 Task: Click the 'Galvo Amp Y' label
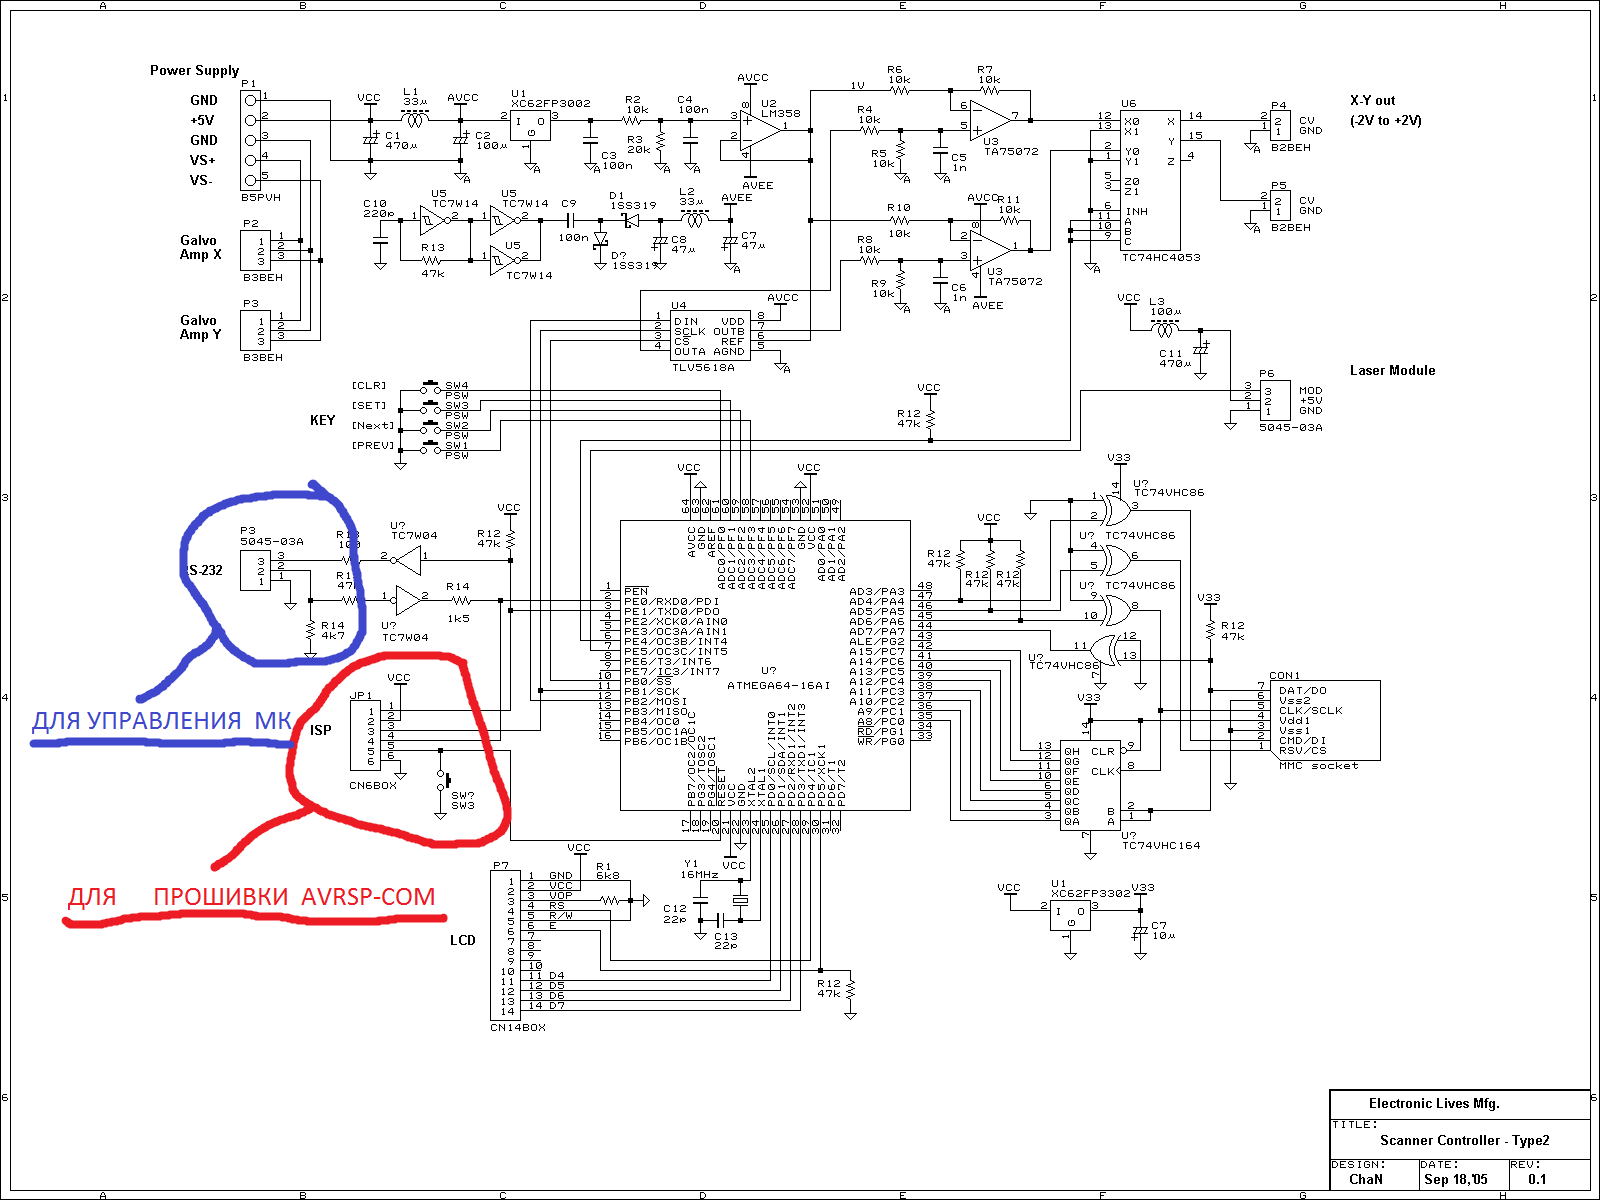click(x=200, y=327)
